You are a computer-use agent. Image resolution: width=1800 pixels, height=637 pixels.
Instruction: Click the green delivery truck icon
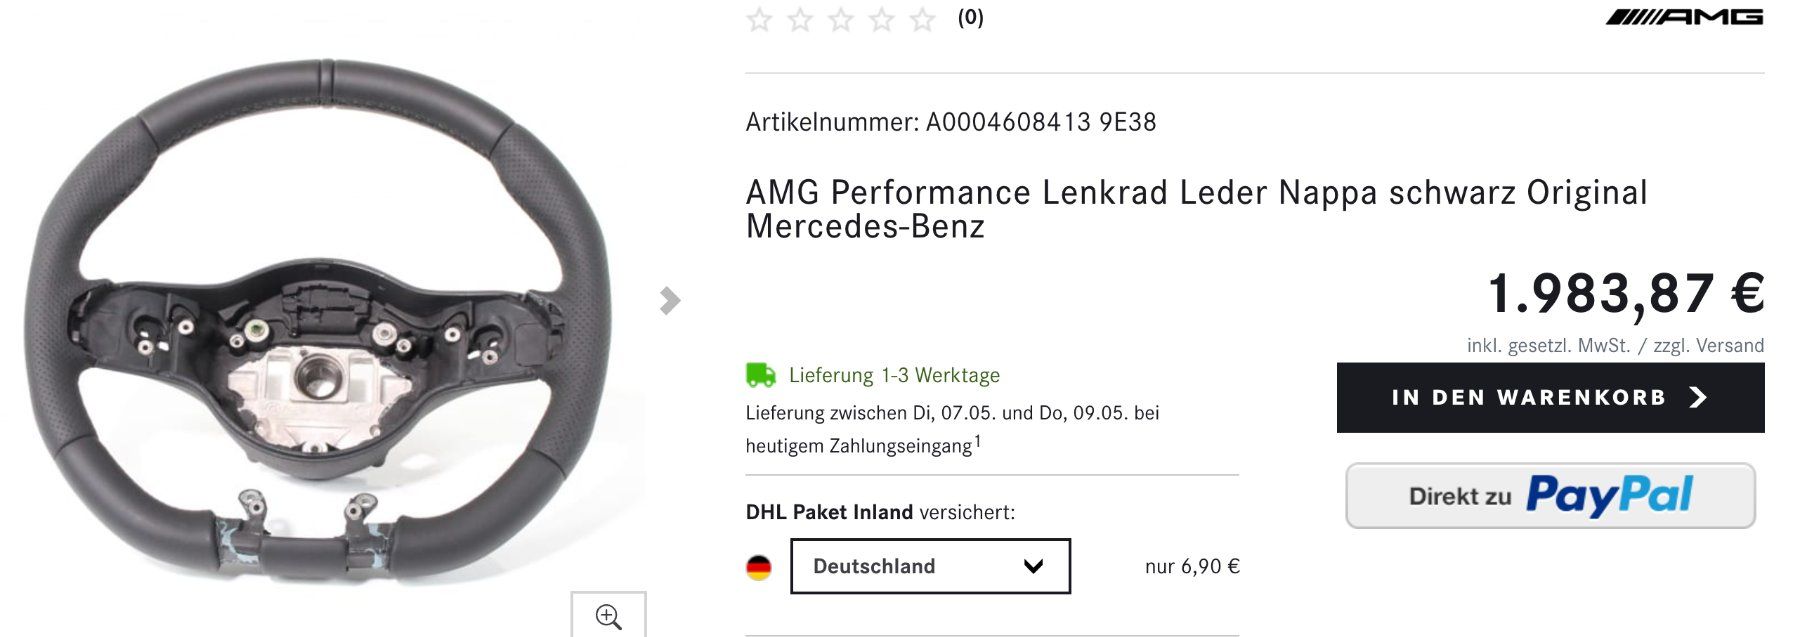(761, 375)
